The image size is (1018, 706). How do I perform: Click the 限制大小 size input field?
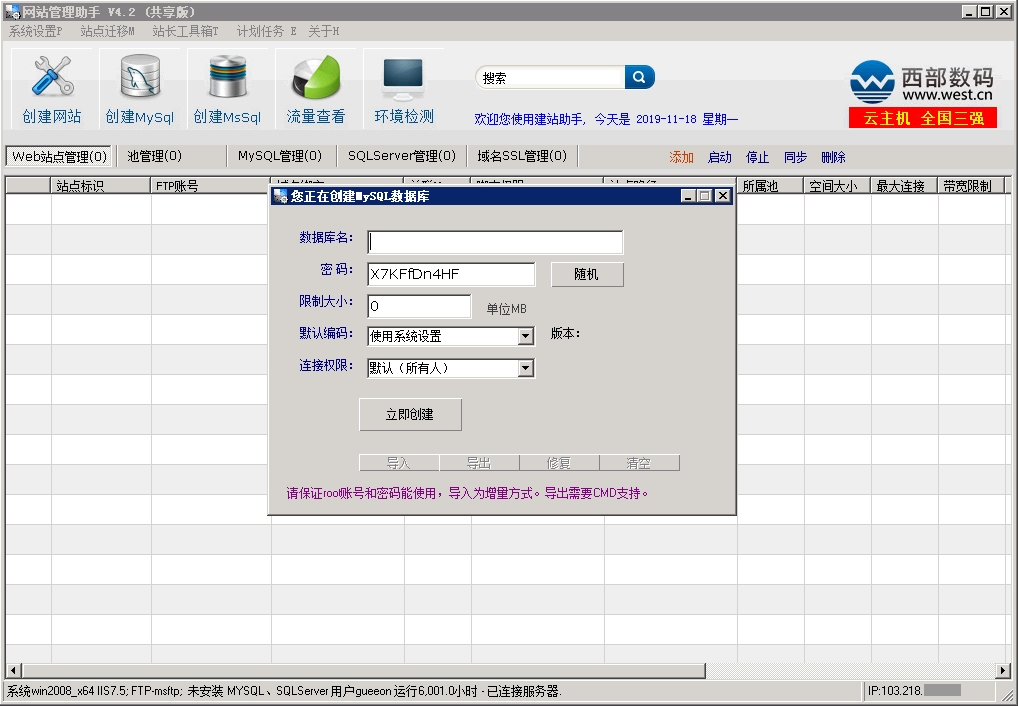point(419,306)
